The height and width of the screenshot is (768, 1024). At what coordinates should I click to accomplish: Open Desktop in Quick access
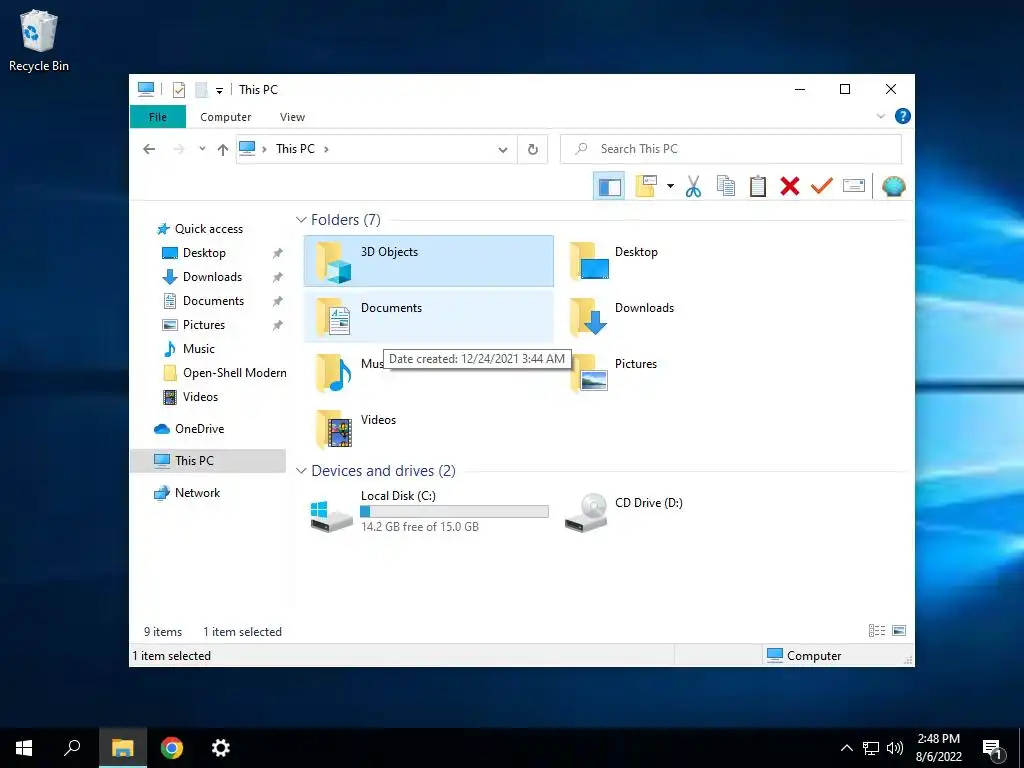(x=204, y=253)
